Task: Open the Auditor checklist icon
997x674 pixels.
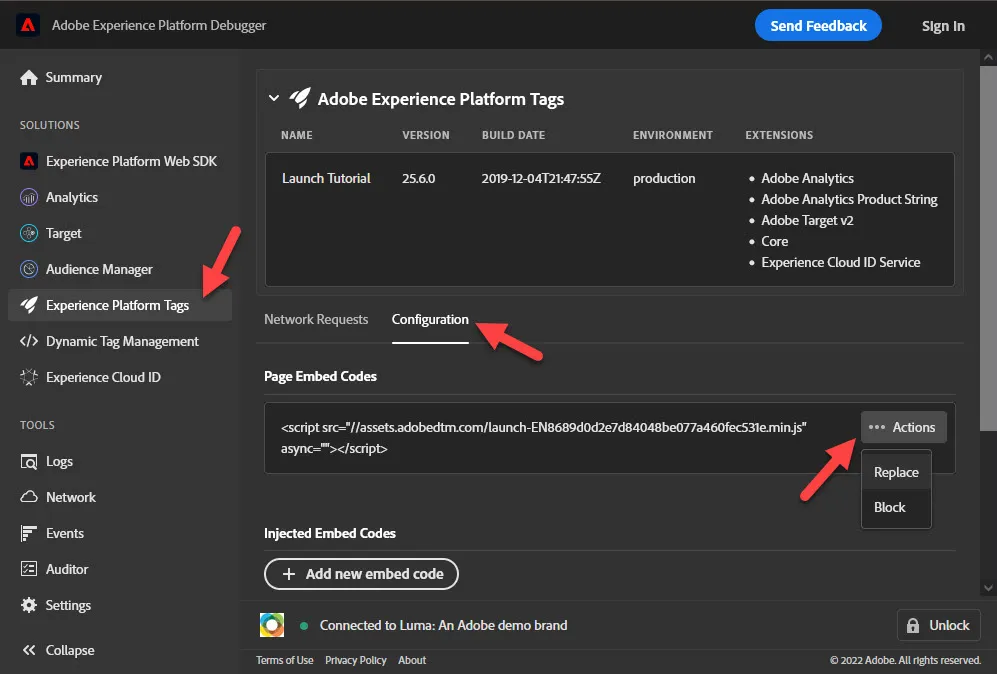Action: pos(29,569)
